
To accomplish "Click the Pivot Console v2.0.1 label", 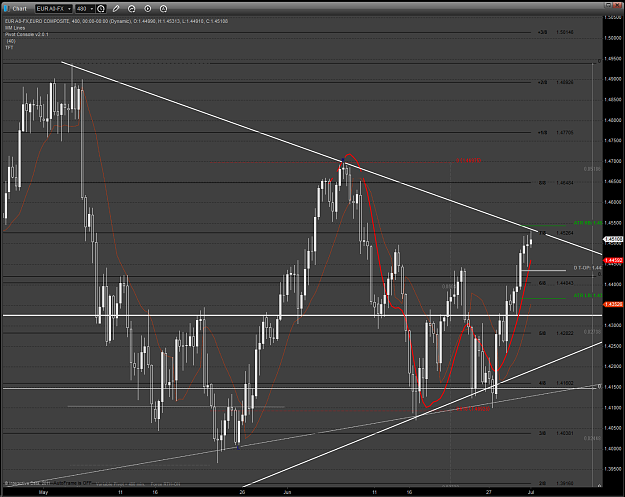I will tap(27, 35).
